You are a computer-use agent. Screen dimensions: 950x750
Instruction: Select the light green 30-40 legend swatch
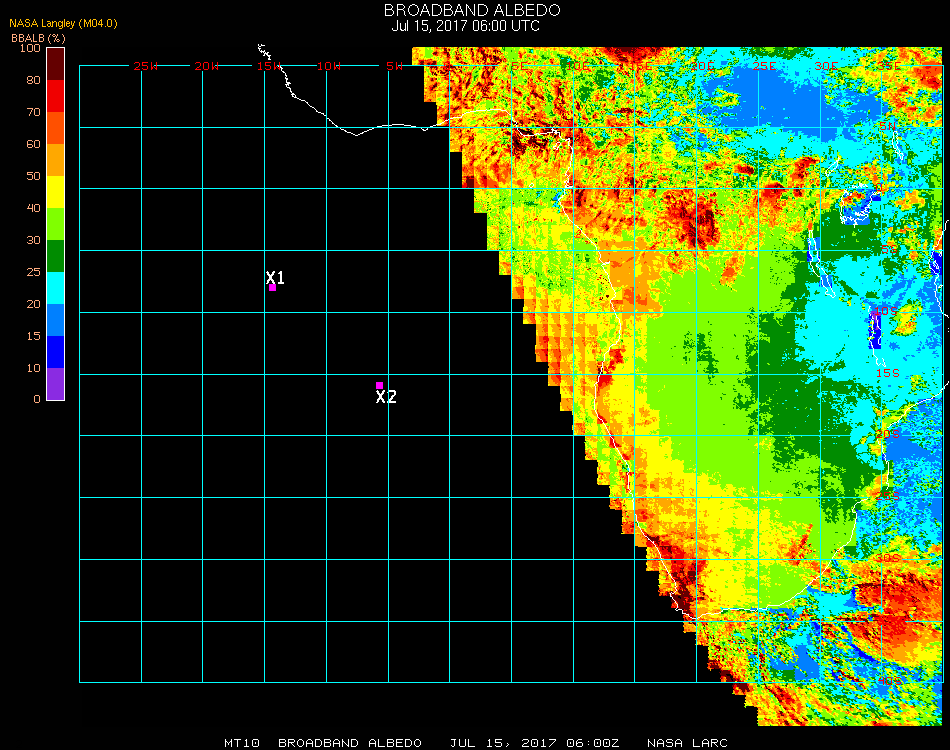(x=55, y=224)
